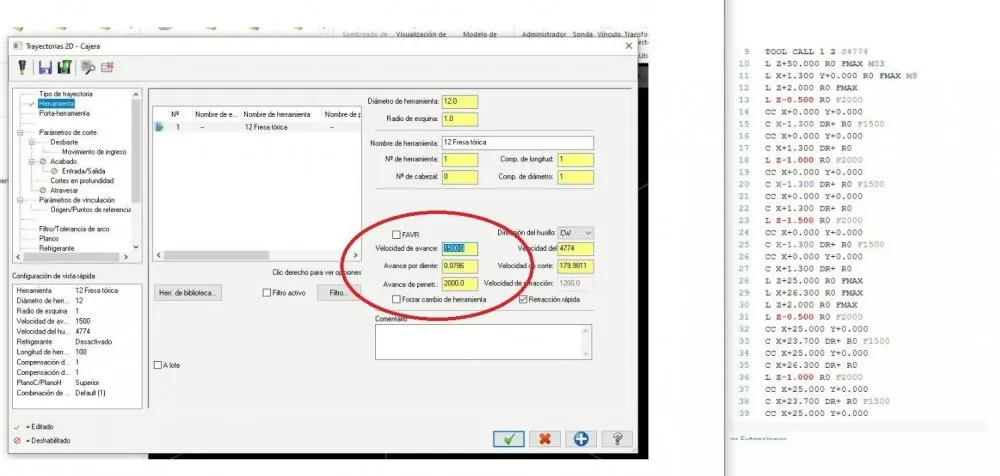Viewport: 1000px width, 476px height.
Task: Click the Nombre de herramienta column header
Action: point(277,114)
